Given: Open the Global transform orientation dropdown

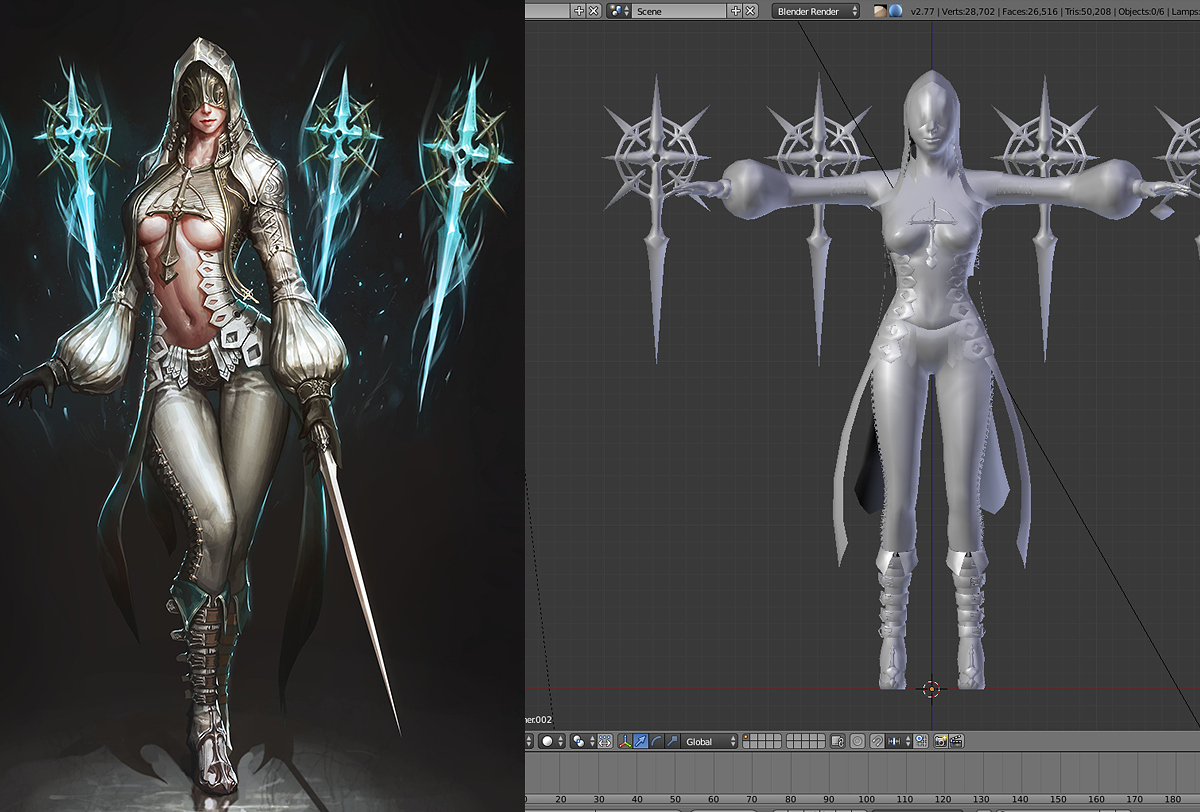Looking at the screenshot, I should coord(709,741).
